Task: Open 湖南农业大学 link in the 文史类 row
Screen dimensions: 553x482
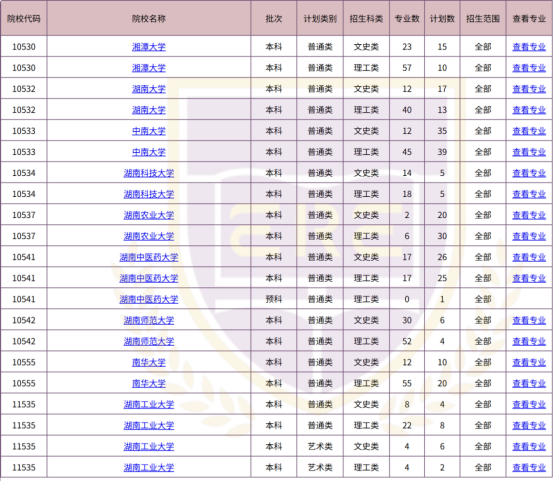Action: (148, 215)
